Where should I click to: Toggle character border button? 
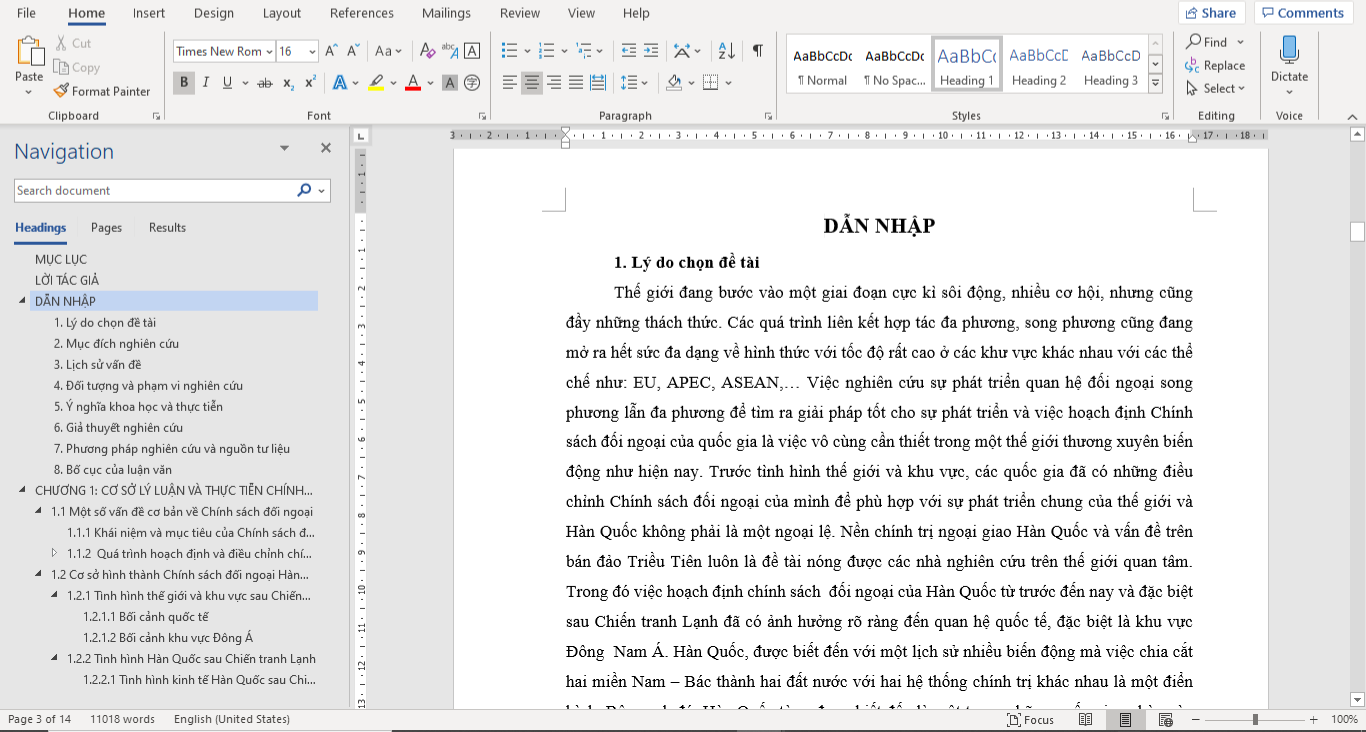(472, 51)
